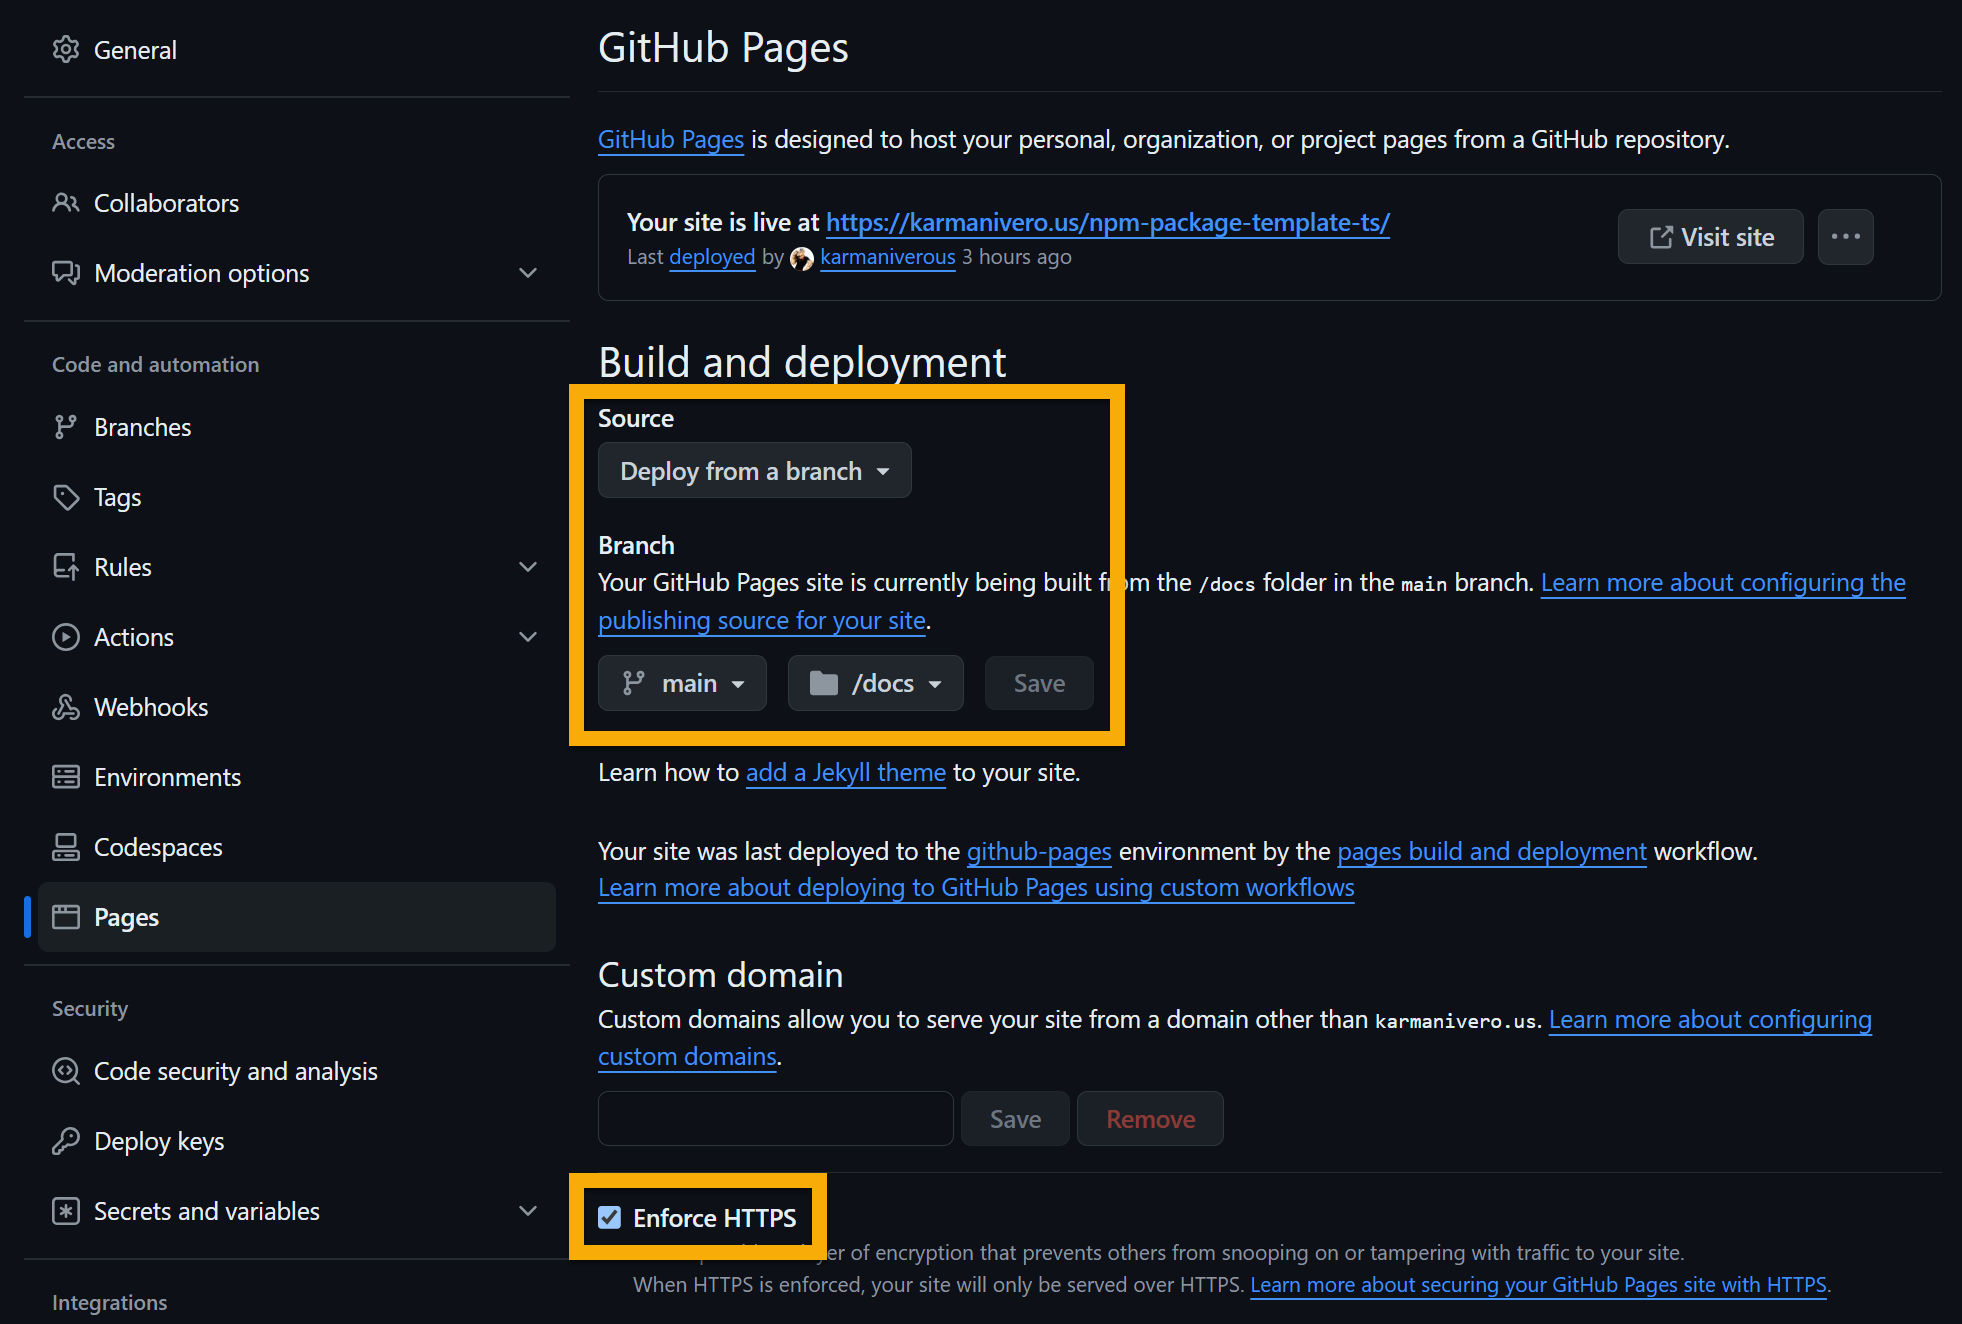Image resolution: width=1962 pixels, height=1324 pixels.
Task: Click the Branches git icon in sidebar
Action: [66, 427]
